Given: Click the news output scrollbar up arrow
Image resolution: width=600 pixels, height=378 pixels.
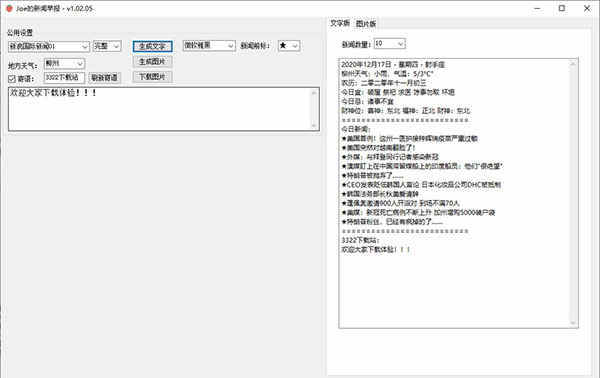Looking at the screenshot, I should (573, 64).
